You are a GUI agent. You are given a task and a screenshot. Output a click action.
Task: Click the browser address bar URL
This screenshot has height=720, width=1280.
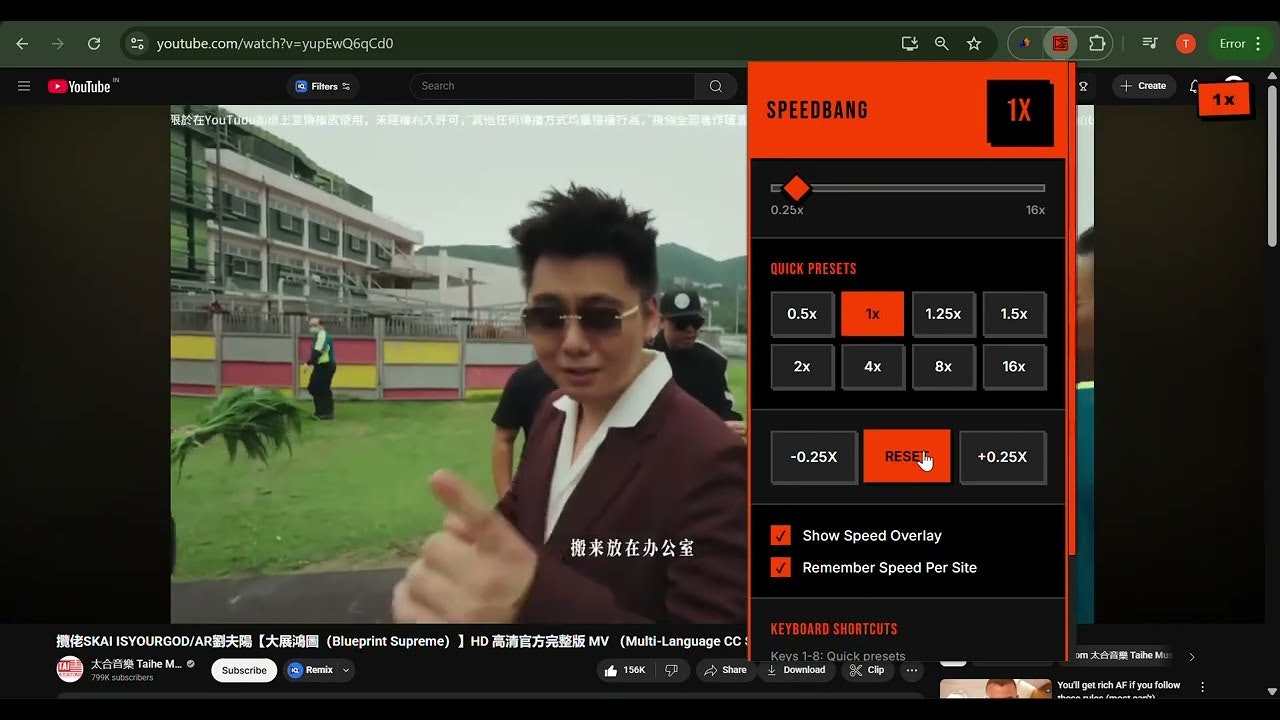coord(275,44)
